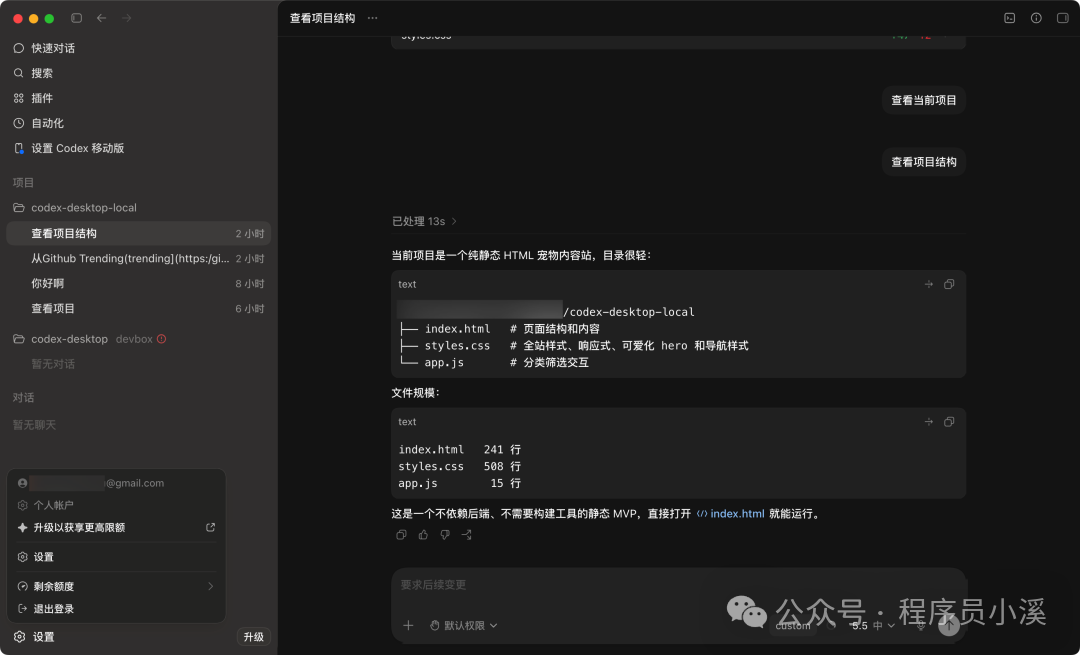Copy the assistant response
Screen dimensions: 1080x655
click(x=402, y=534)
